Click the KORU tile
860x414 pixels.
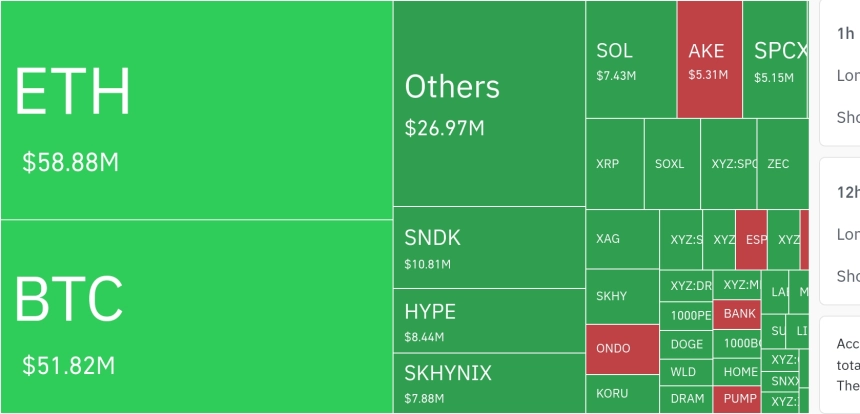pos(623,394)
